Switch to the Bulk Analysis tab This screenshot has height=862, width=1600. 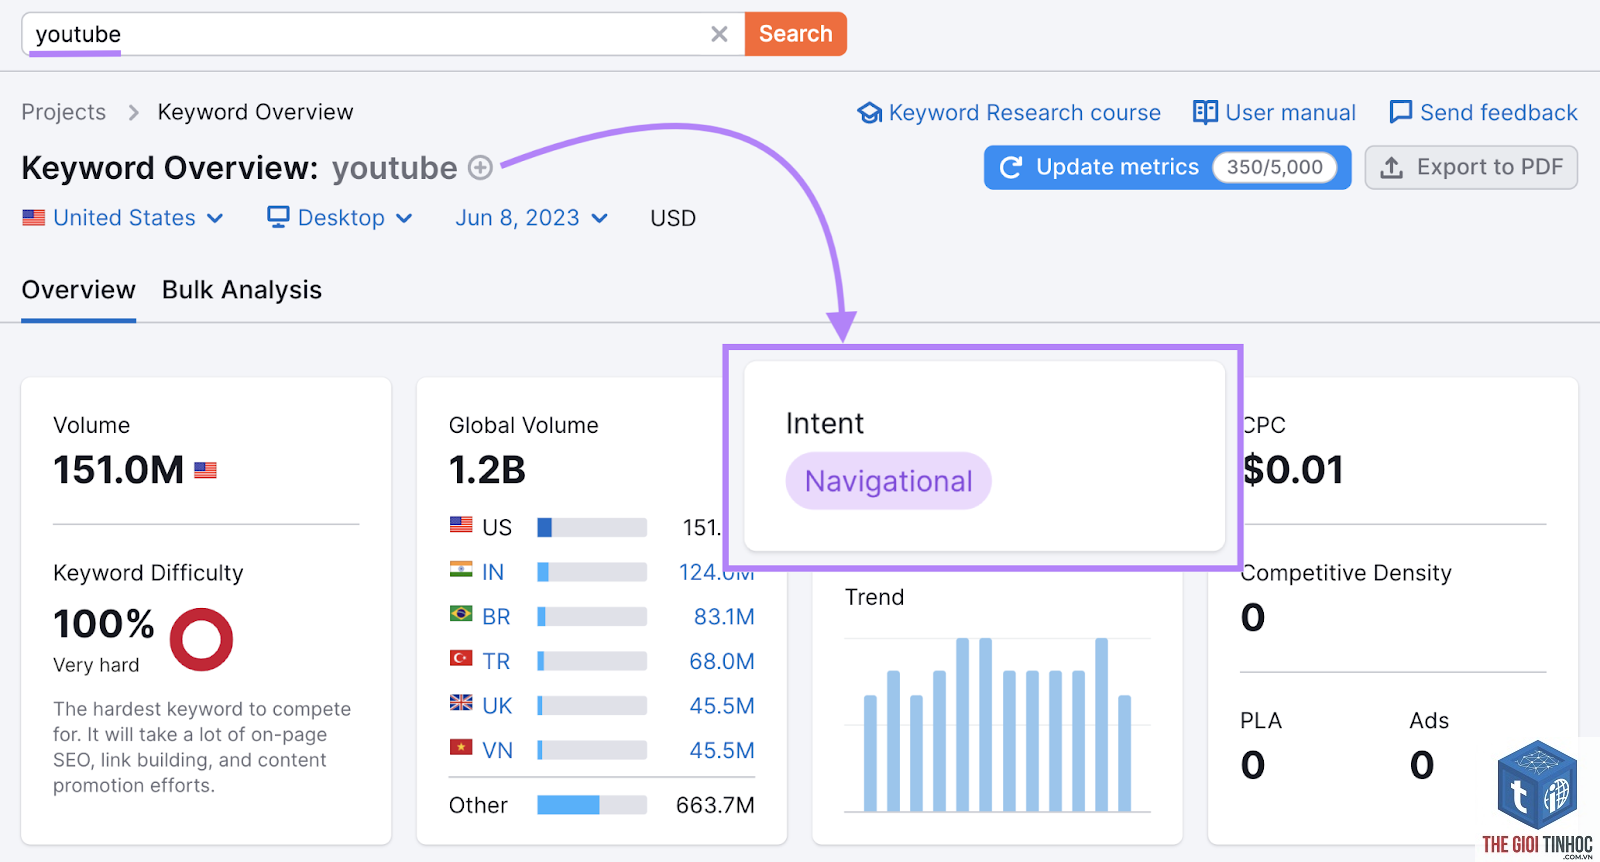tap(242, 290)
